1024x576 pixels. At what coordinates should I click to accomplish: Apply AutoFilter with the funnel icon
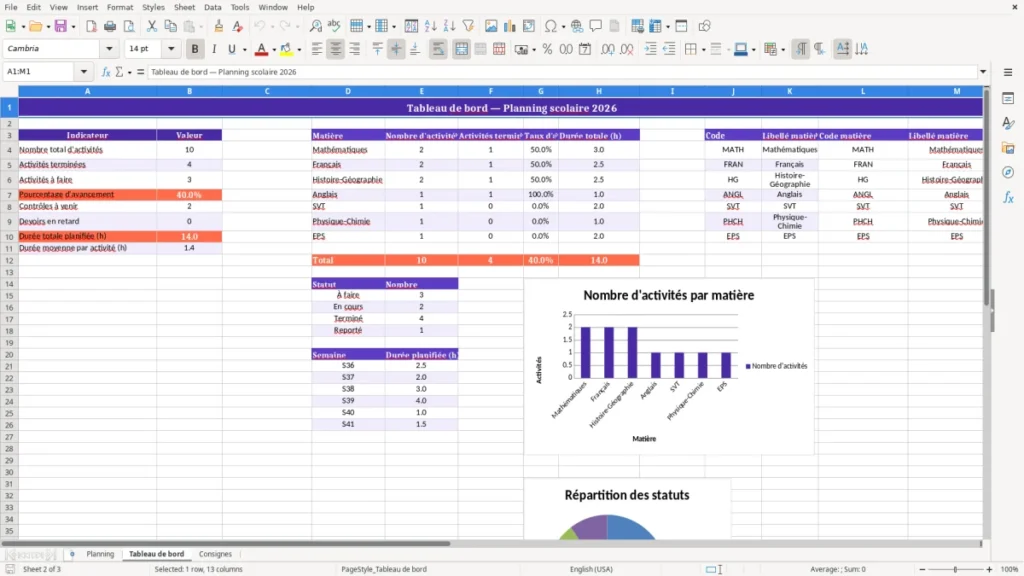(468, 26)
